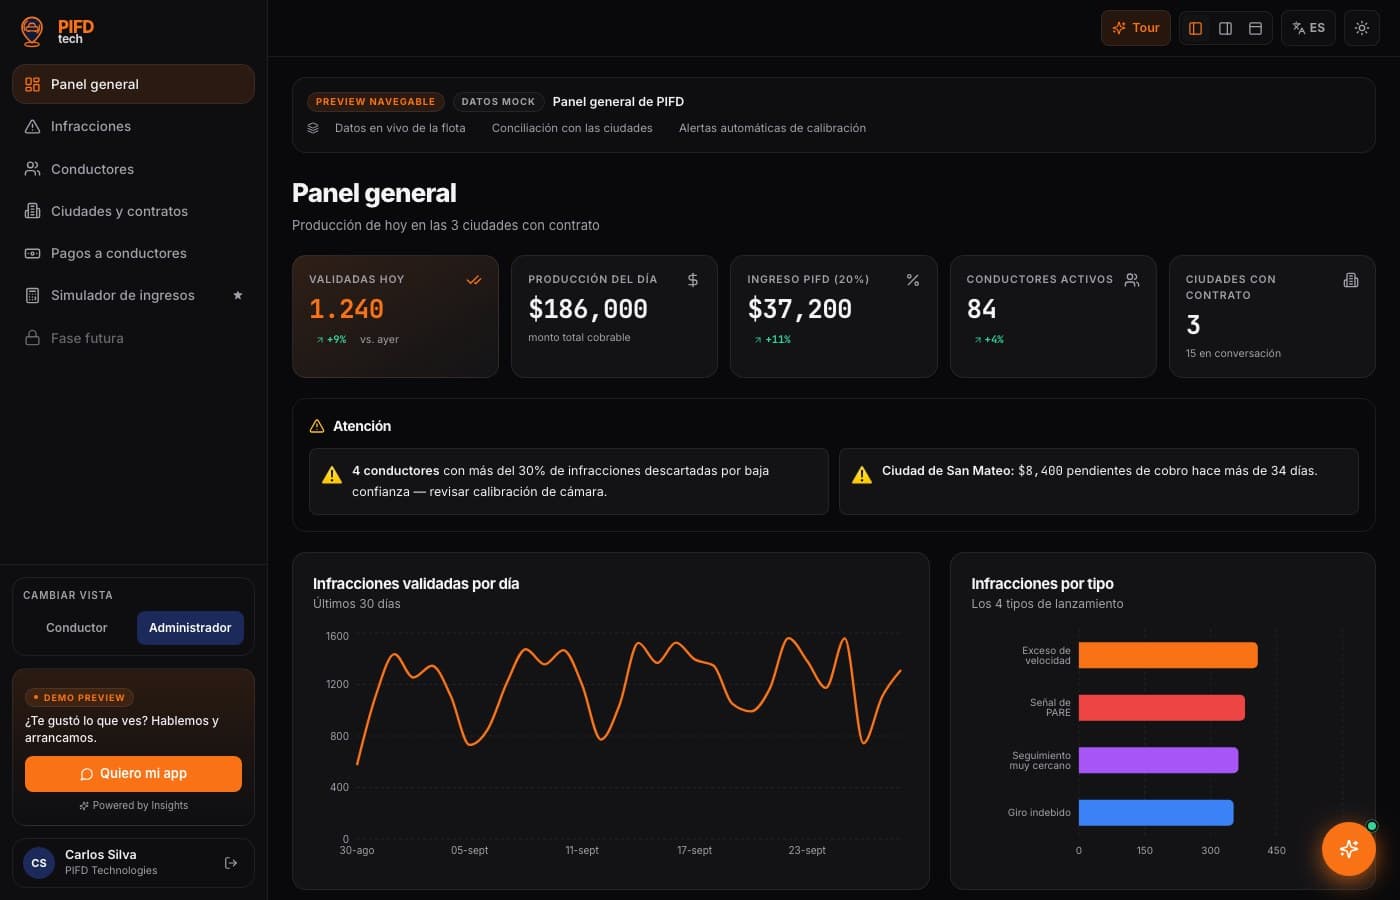Screen dimensions: 1400x900
Task: Click 'Conciliación con las ciudades' text
Action: coord(572,128)
